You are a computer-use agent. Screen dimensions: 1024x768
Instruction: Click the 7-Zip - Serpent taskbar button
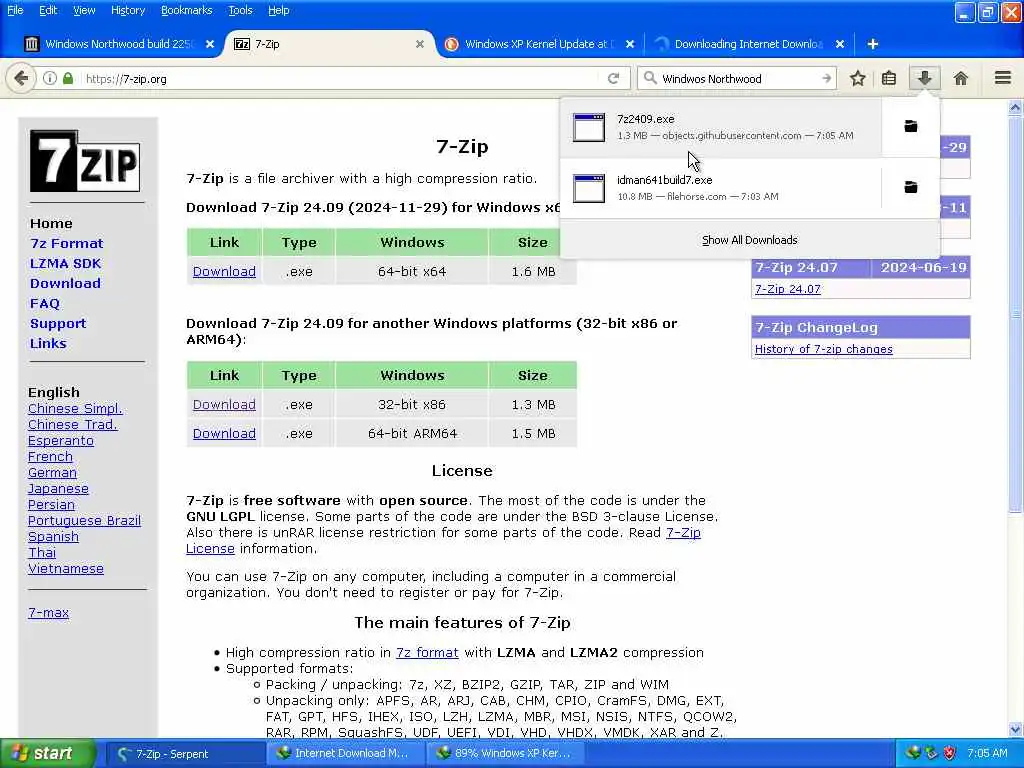(185, 753)
